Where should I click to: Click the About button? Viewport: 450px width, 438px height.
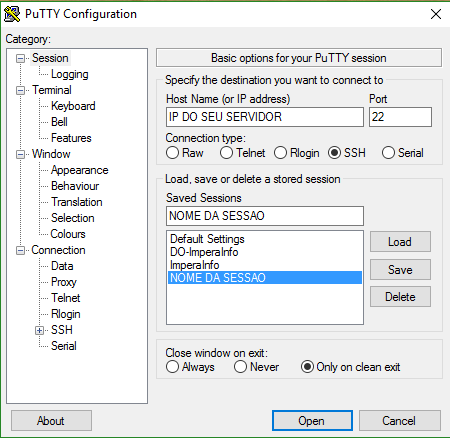point(51,421)
